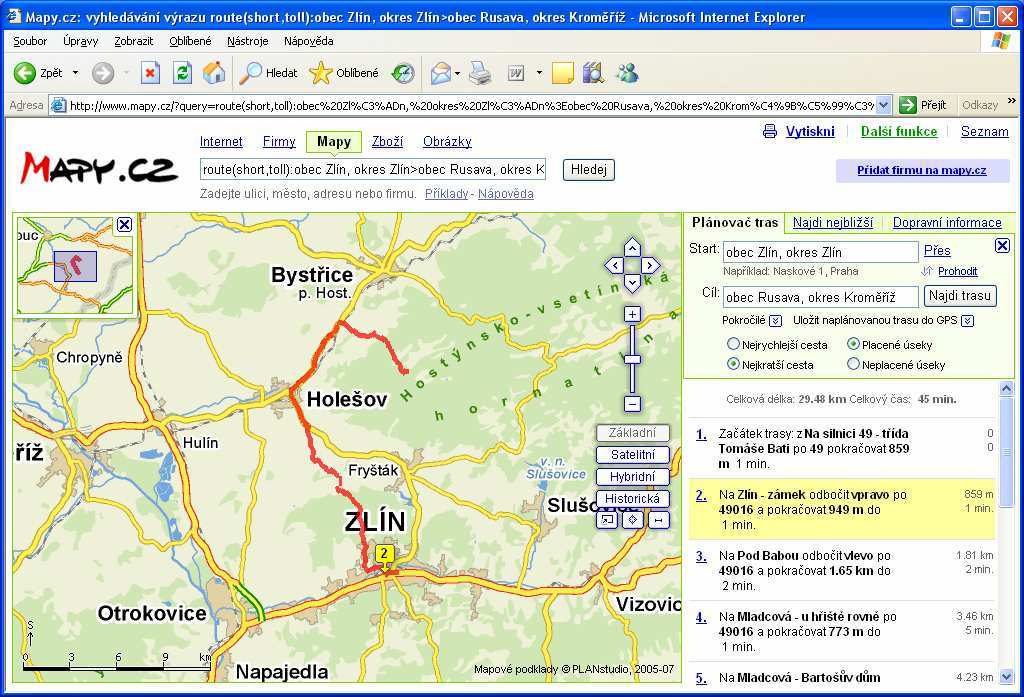Open the Úpravy menu

[80, 41]
